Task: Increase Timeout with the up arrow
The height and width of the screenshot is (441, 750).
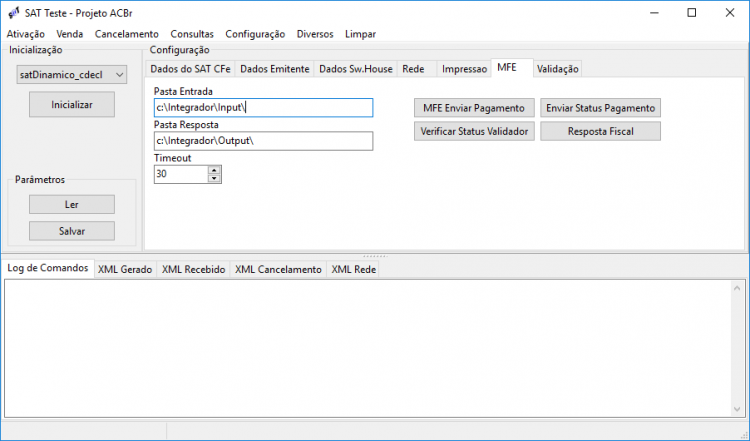Action: [214, 170]
